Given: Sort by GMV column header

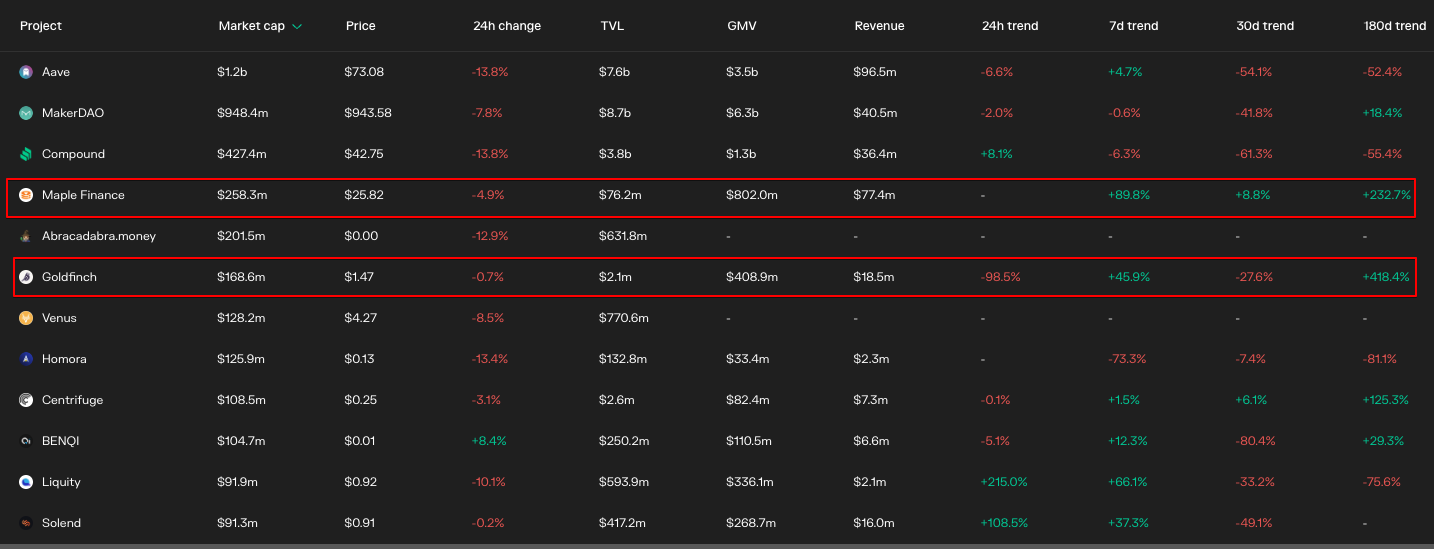Looking at the screenshot, I should click(x=742, y=26).
